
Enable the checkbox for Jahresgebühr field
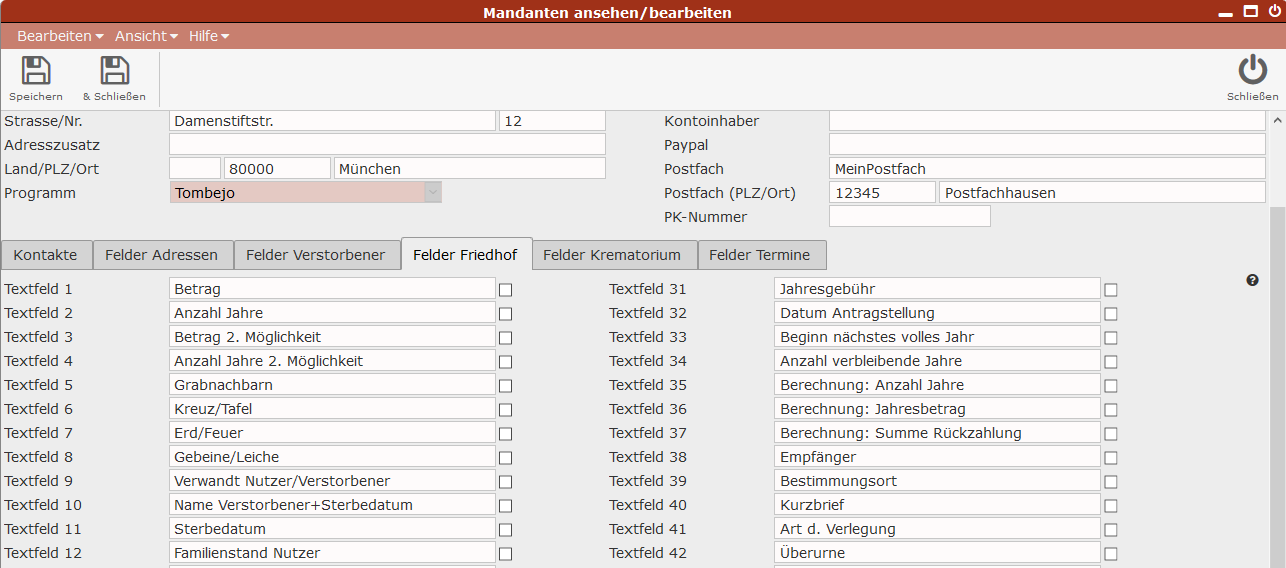1110,290
